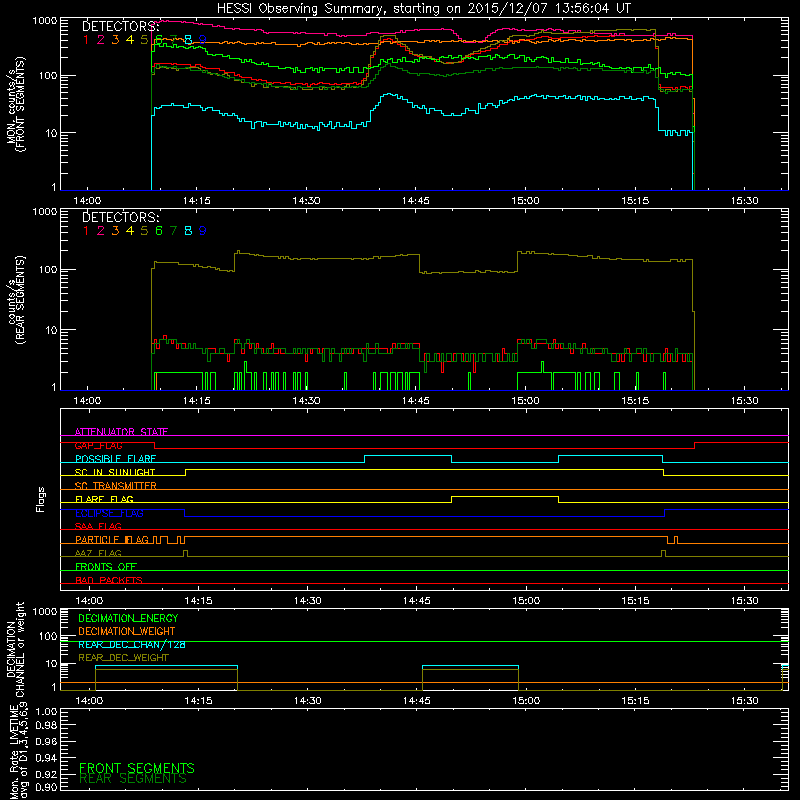Click the DECIMATION_WEIGHT legend label
Screen dimensions: 800x800
[x=127, y=631]
